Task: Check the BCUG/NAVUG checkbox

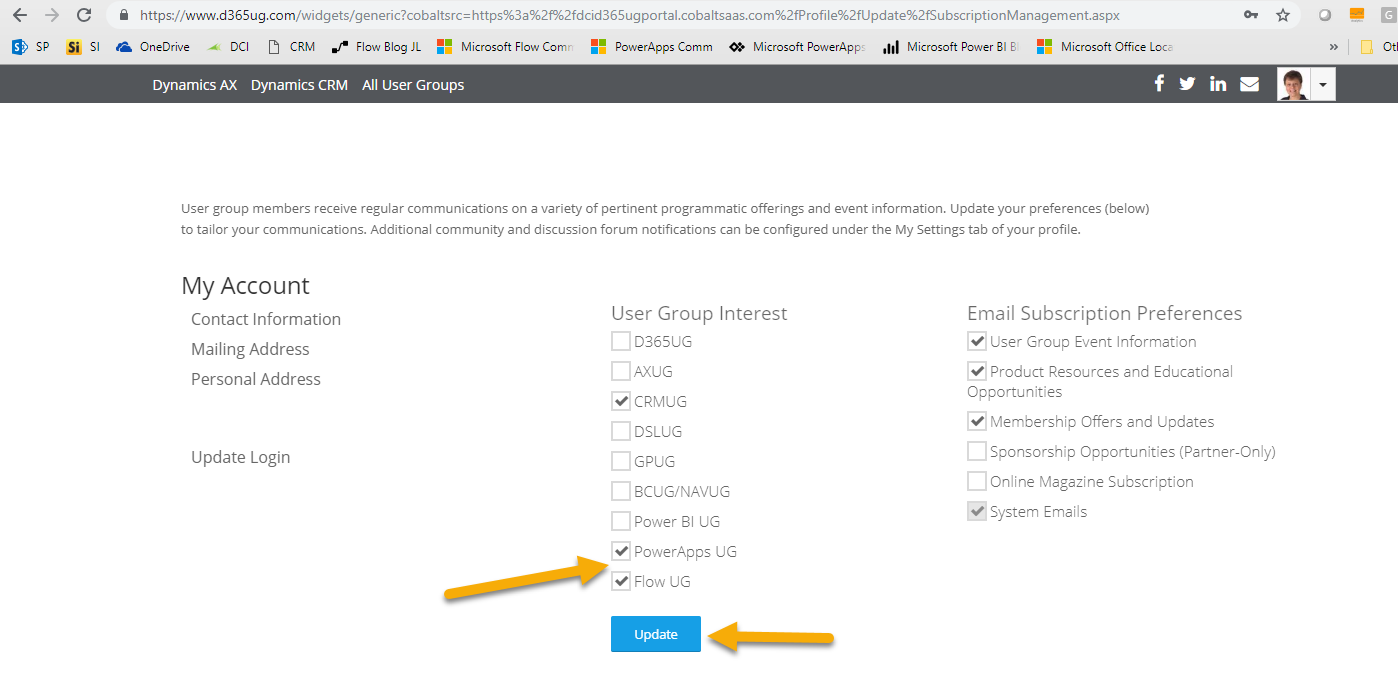Action: point(621,491)
